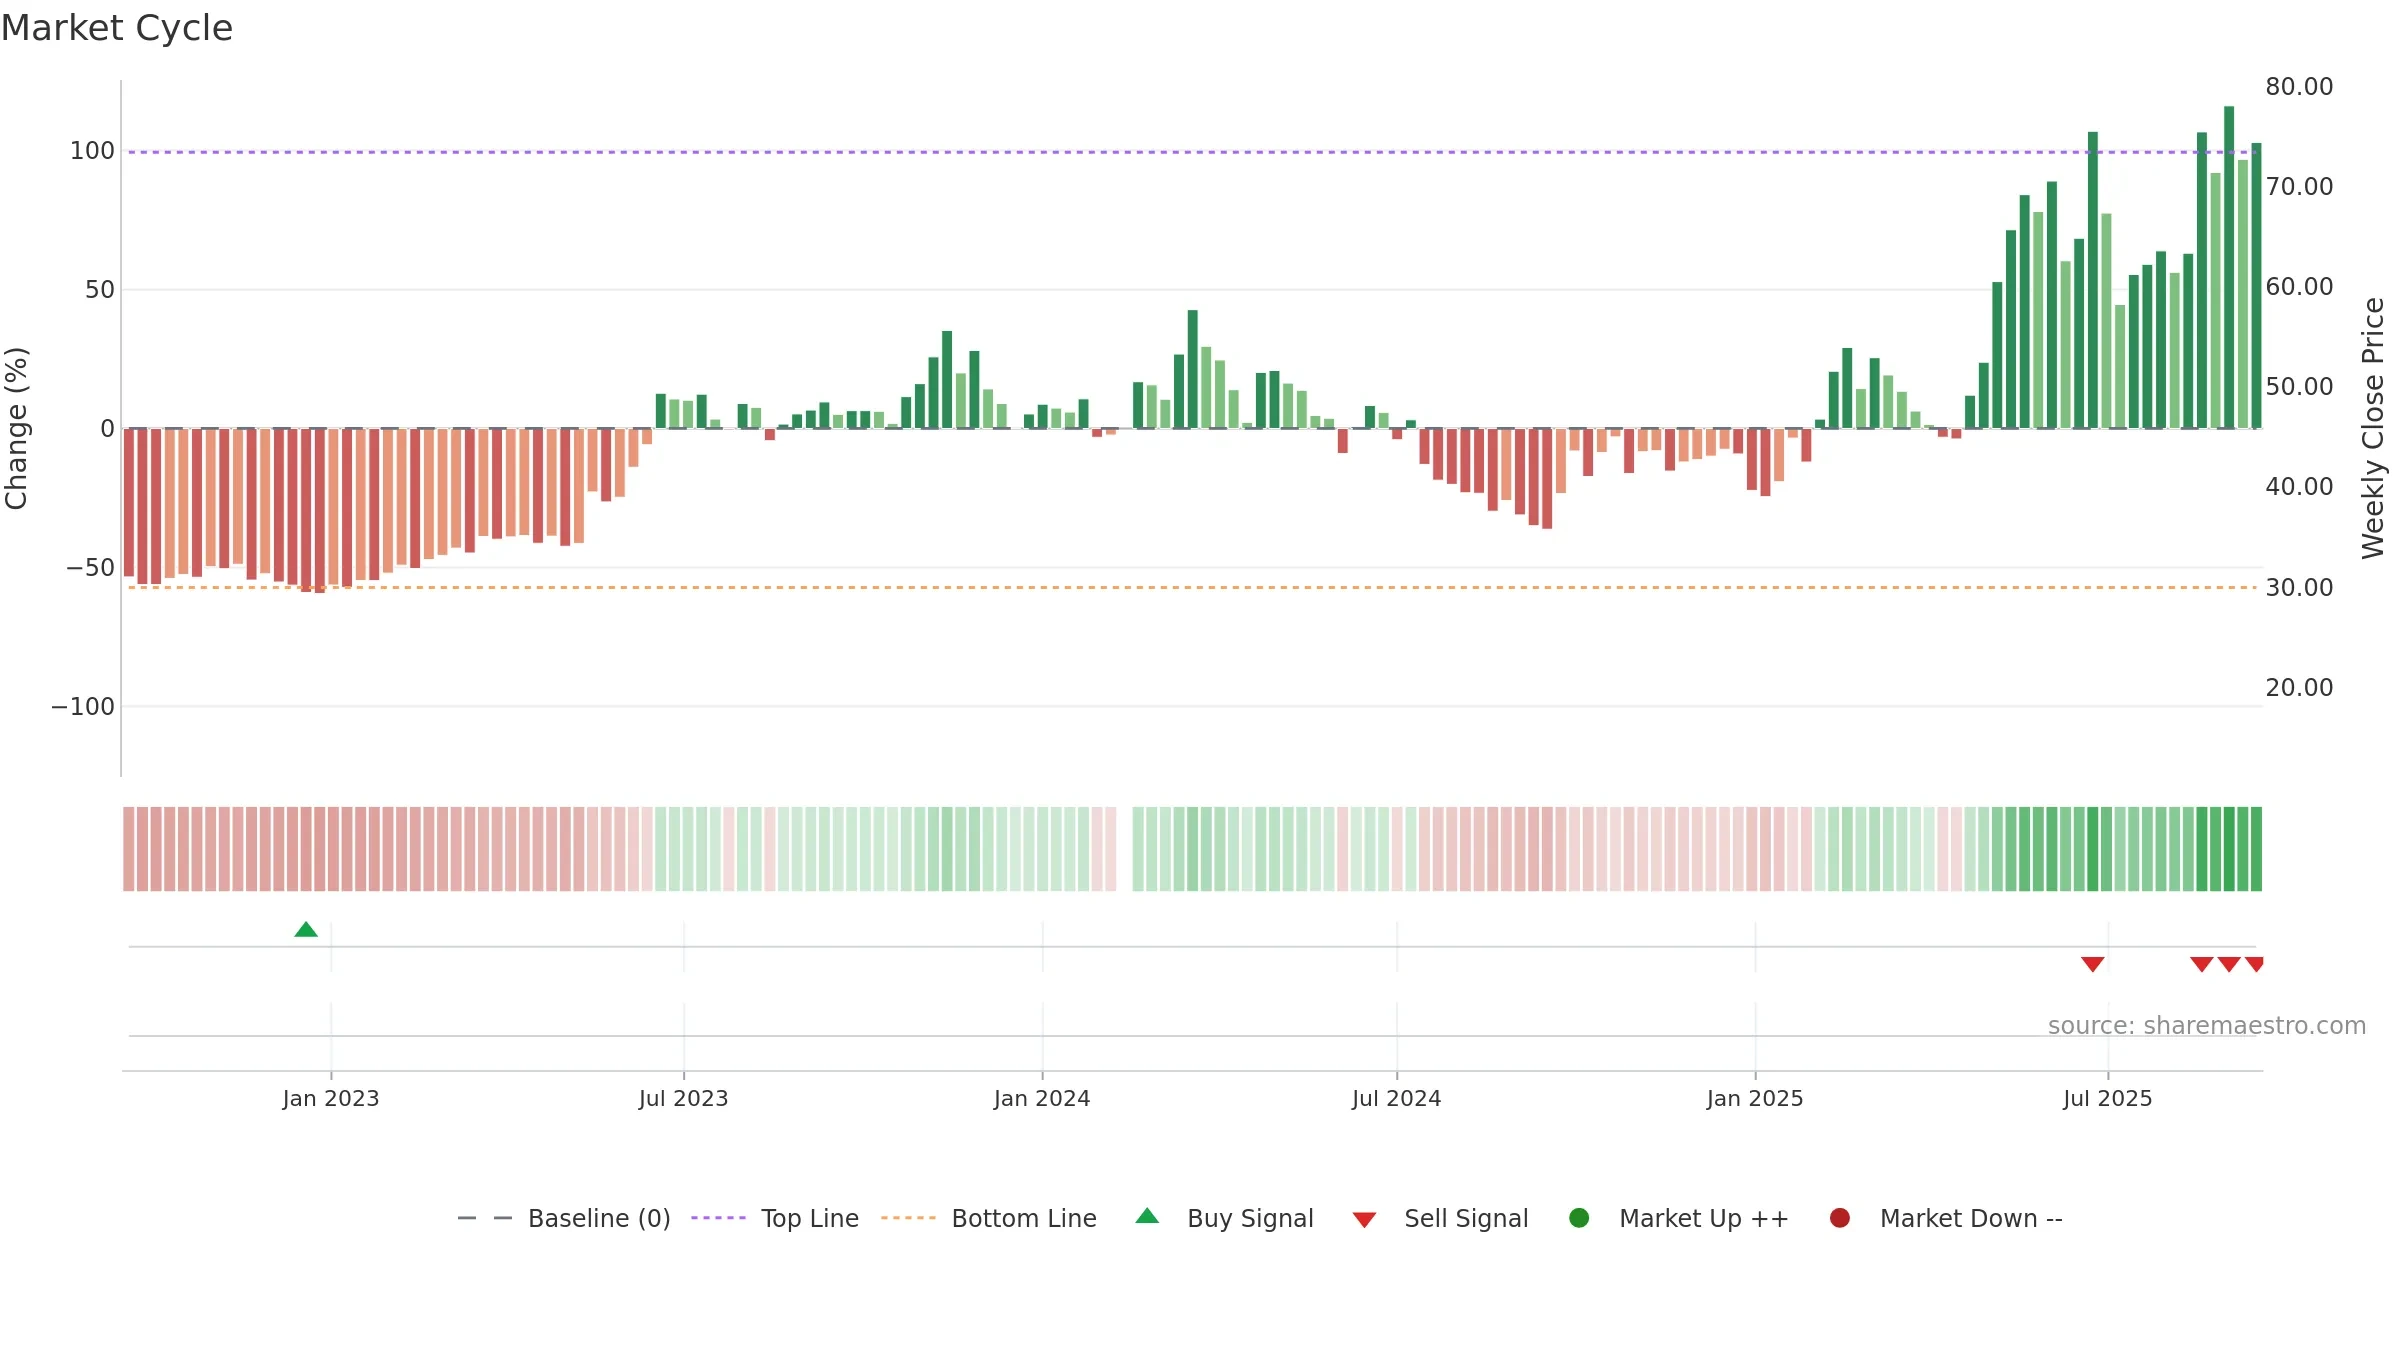Click the Jan 2023 x-axis label
This screenshot has height=1350, width=2400.
(x=331, y=1099)
